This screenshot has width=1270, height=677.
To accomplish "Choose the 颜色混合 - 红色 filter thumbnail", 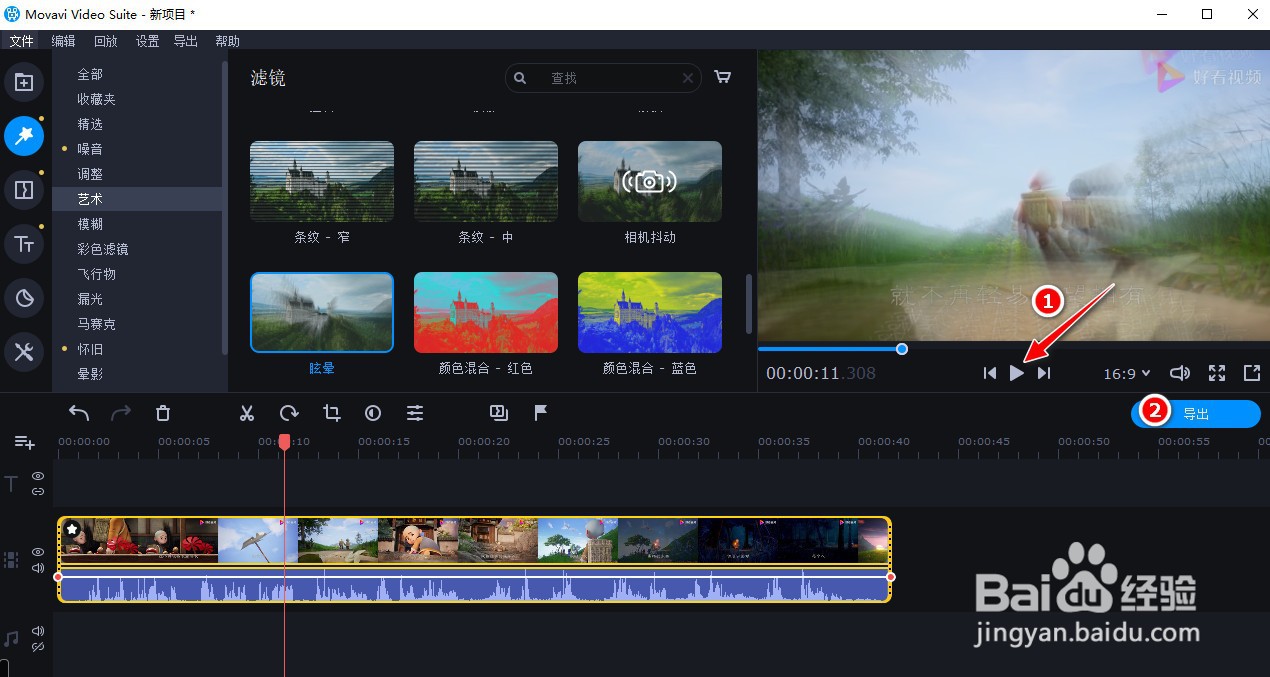I will click(x=486, y=312).
